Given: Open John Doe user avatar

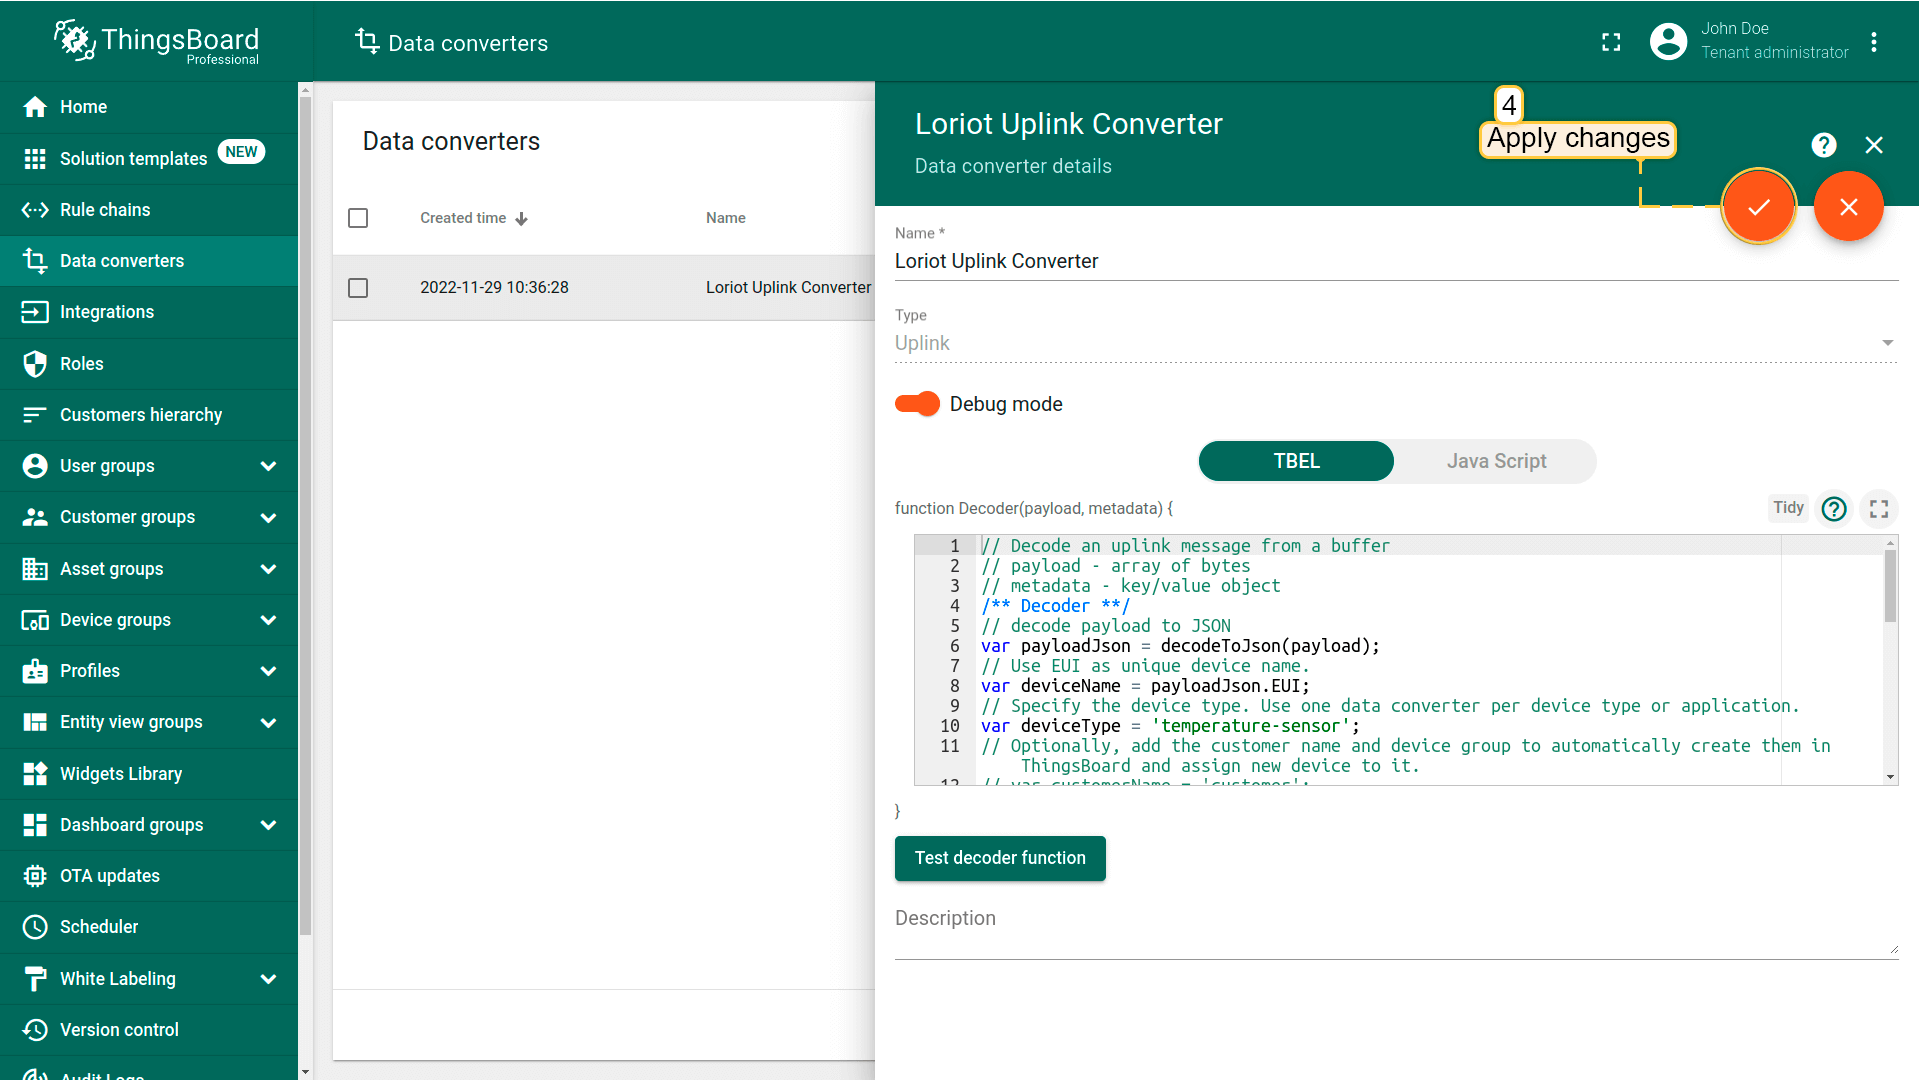Looking at the screenshot, I should [x=1668, y=41].
